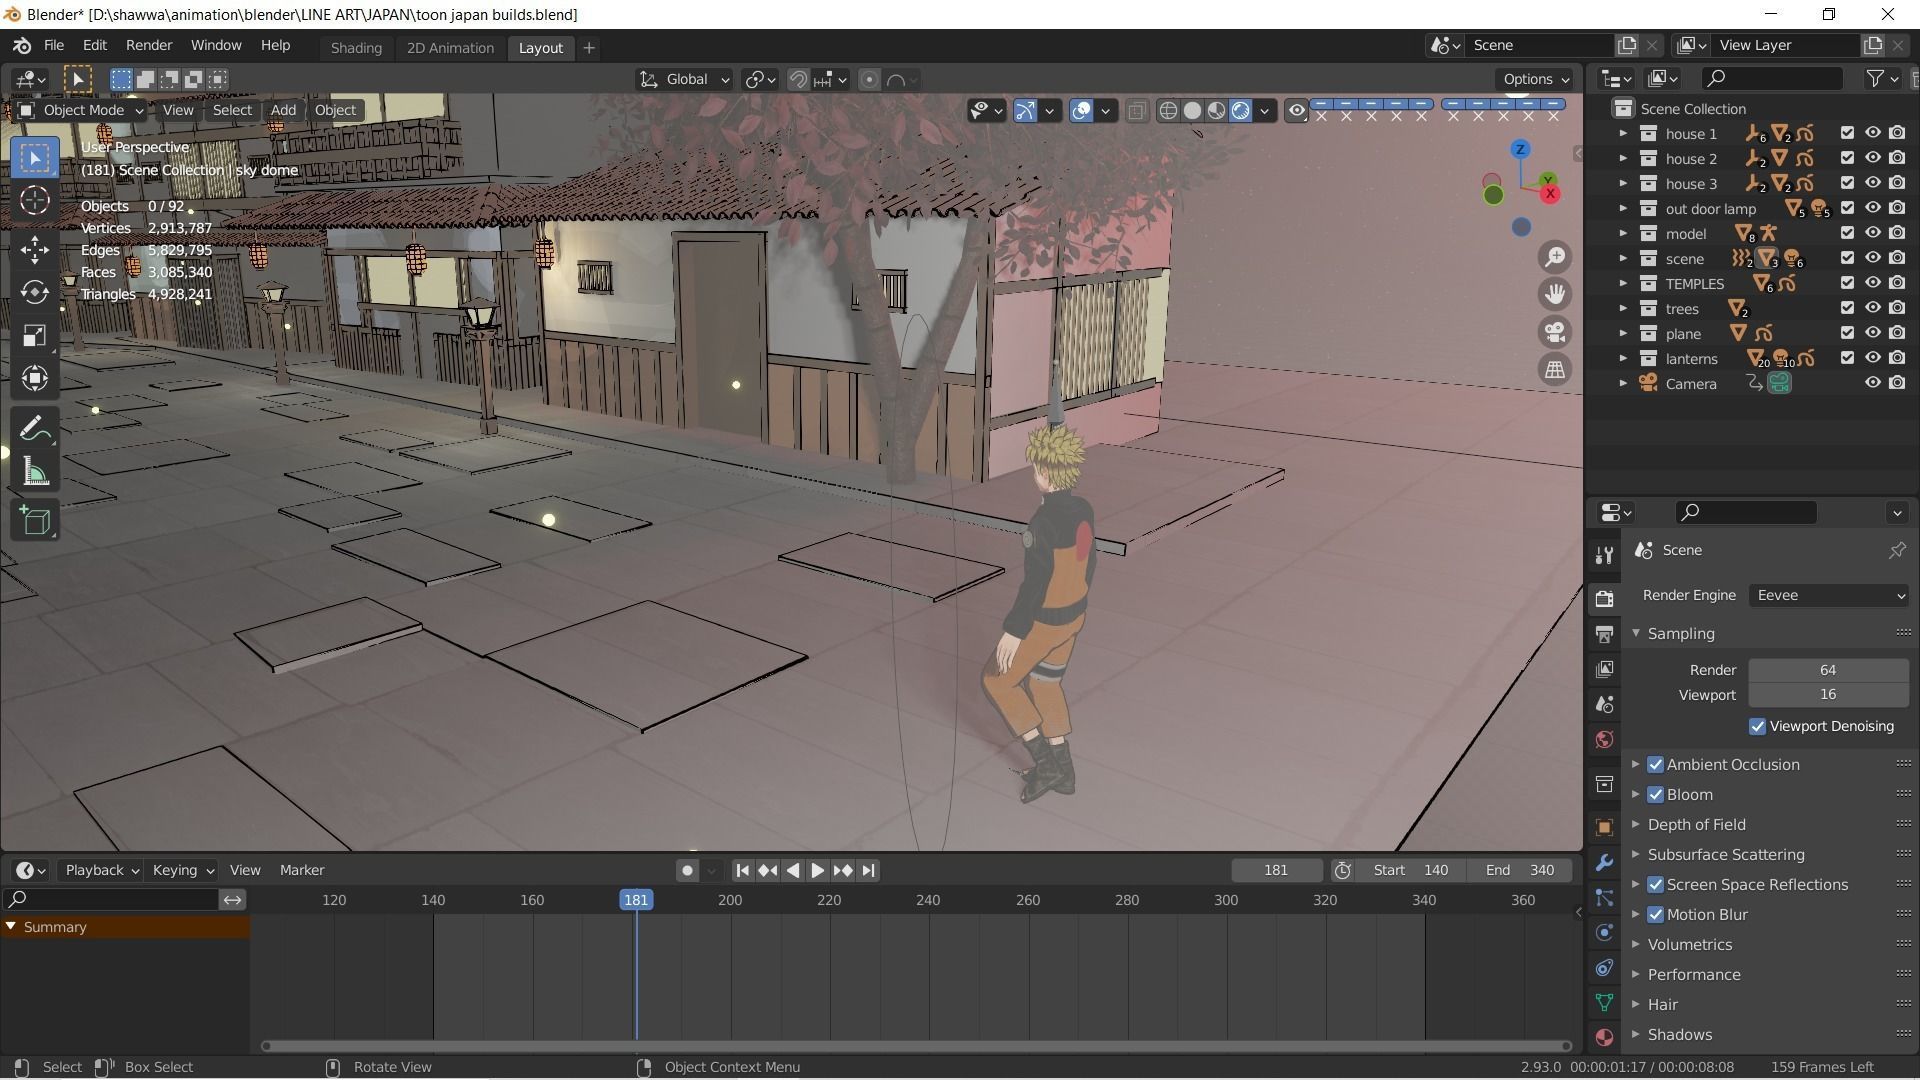Open the Modifier properties wrench tab
1920x1080 pixels.
pyautogui.click(x=1604, y=862)
